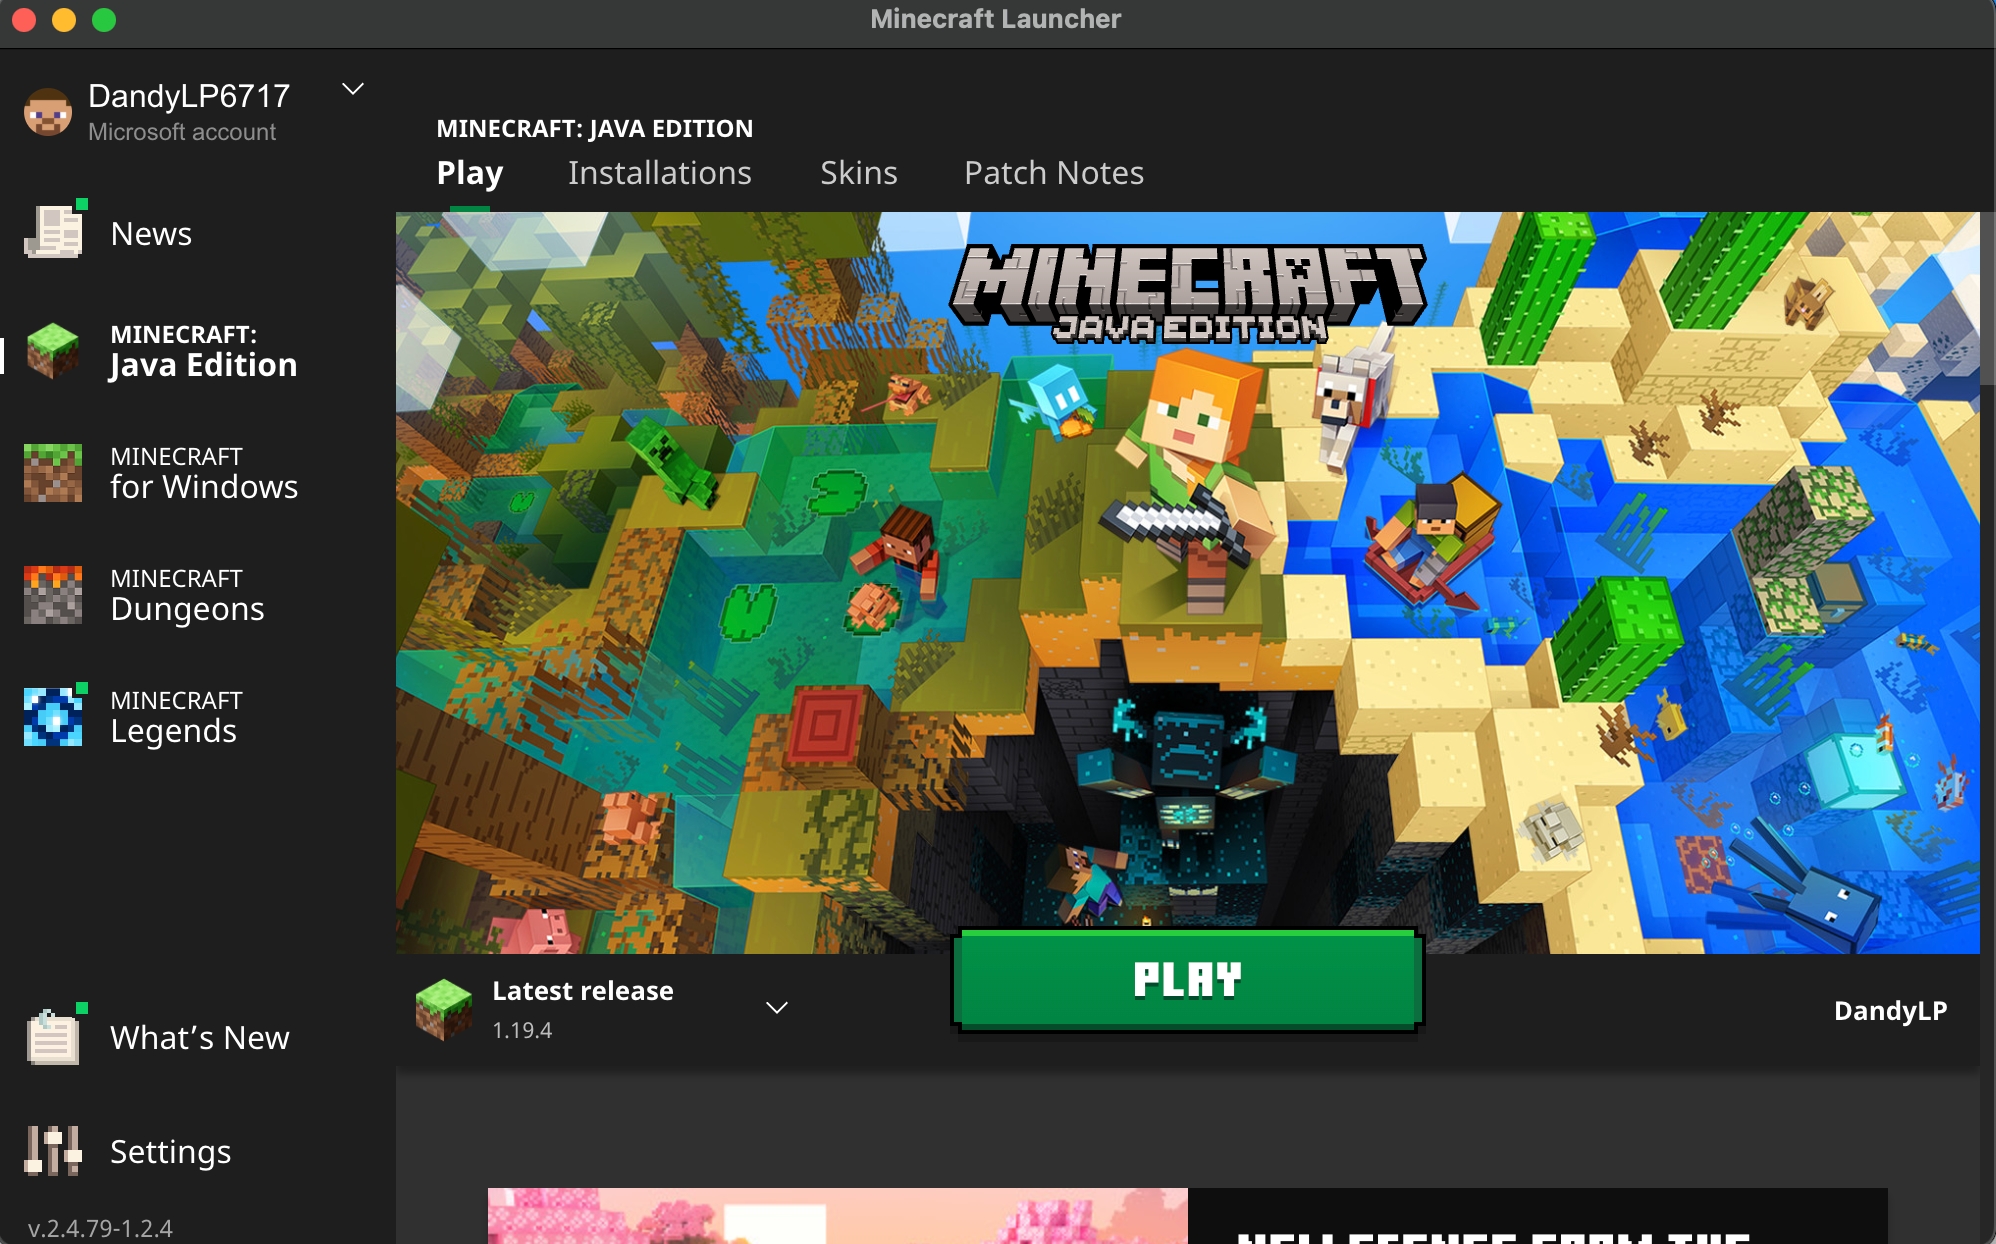Click the macOS green fullscreen button
This screenshot has width=1996, height=1244.
[104, 20]
